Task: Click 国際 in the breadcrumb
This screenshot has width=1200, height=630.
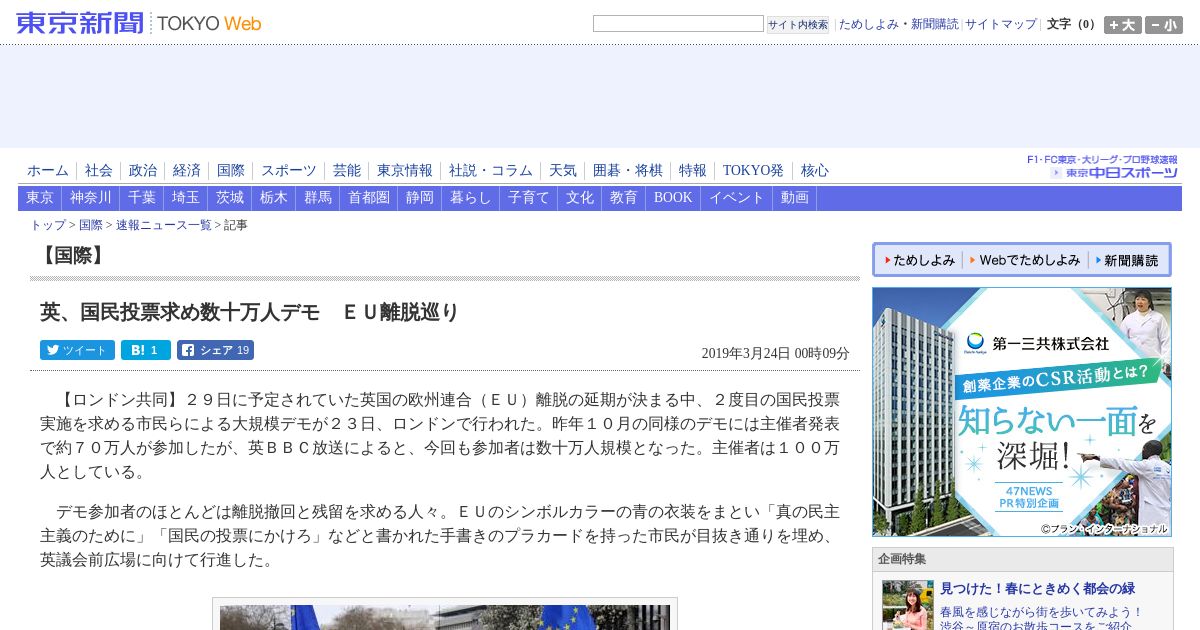Action: [91, 225]
